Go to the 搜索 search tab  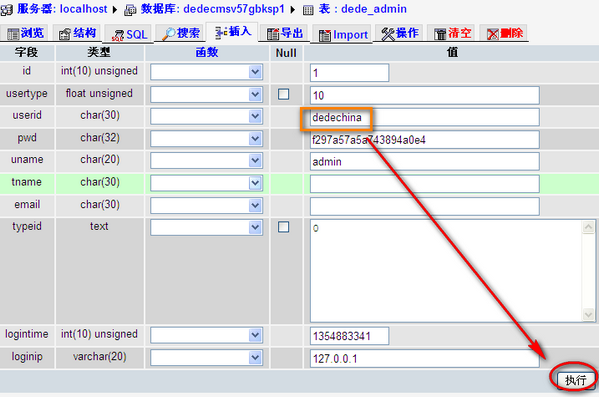[x=180, y=33]
